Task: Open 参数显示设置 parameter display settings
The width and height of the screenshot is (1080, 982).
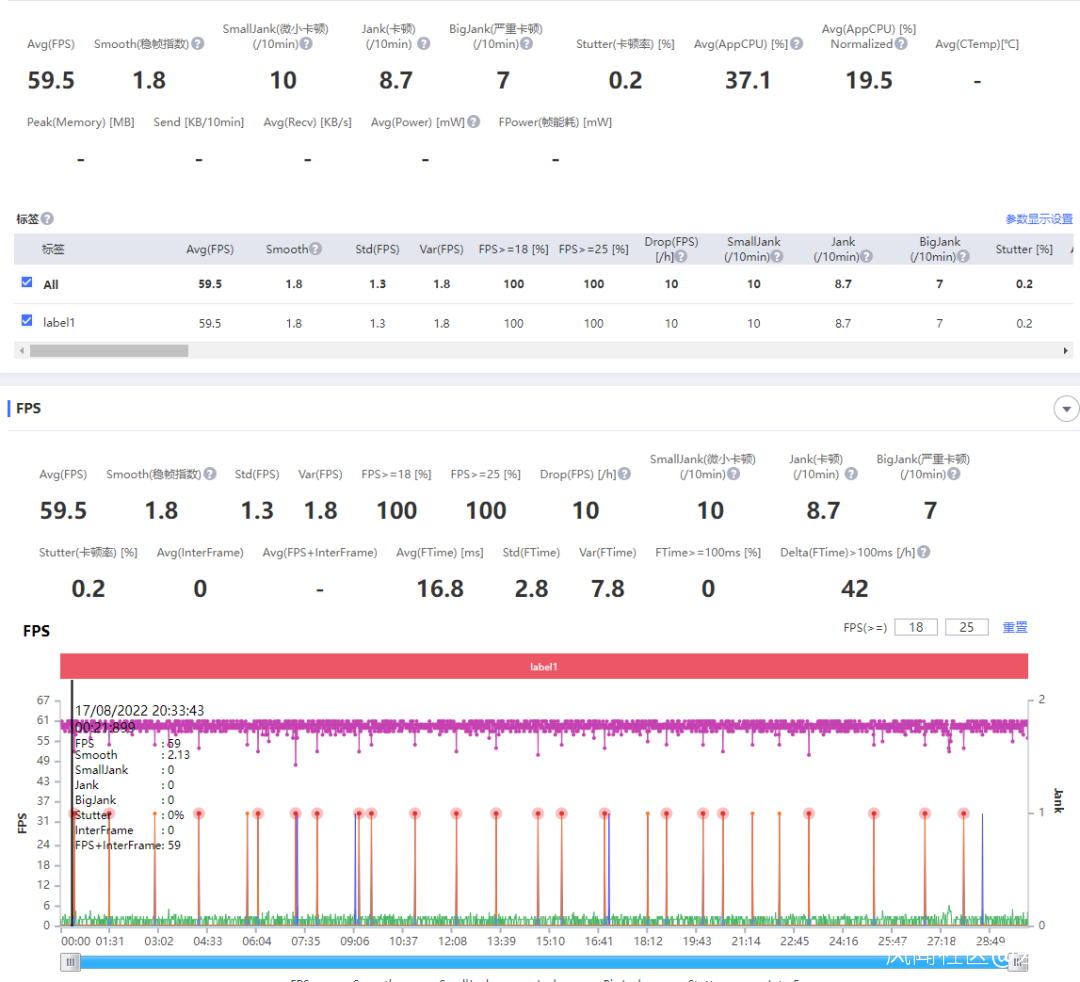Action: 1039,219
